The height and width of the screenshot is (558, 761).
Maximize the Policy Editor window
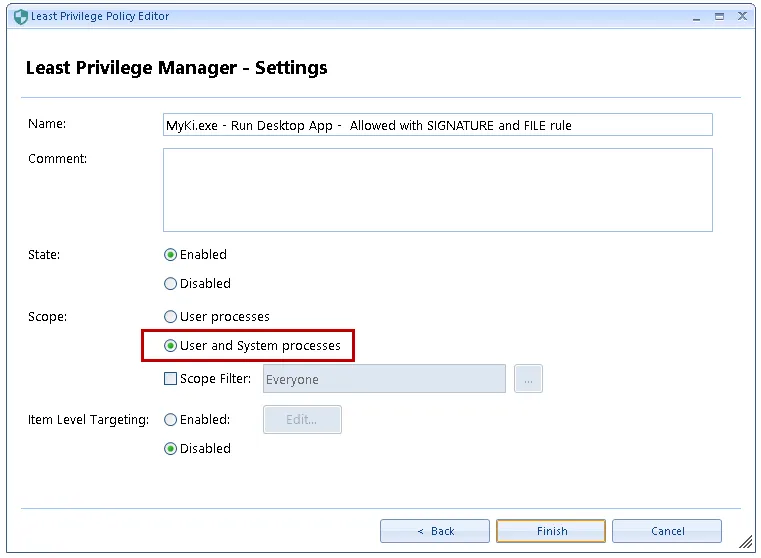click(719, 16)
